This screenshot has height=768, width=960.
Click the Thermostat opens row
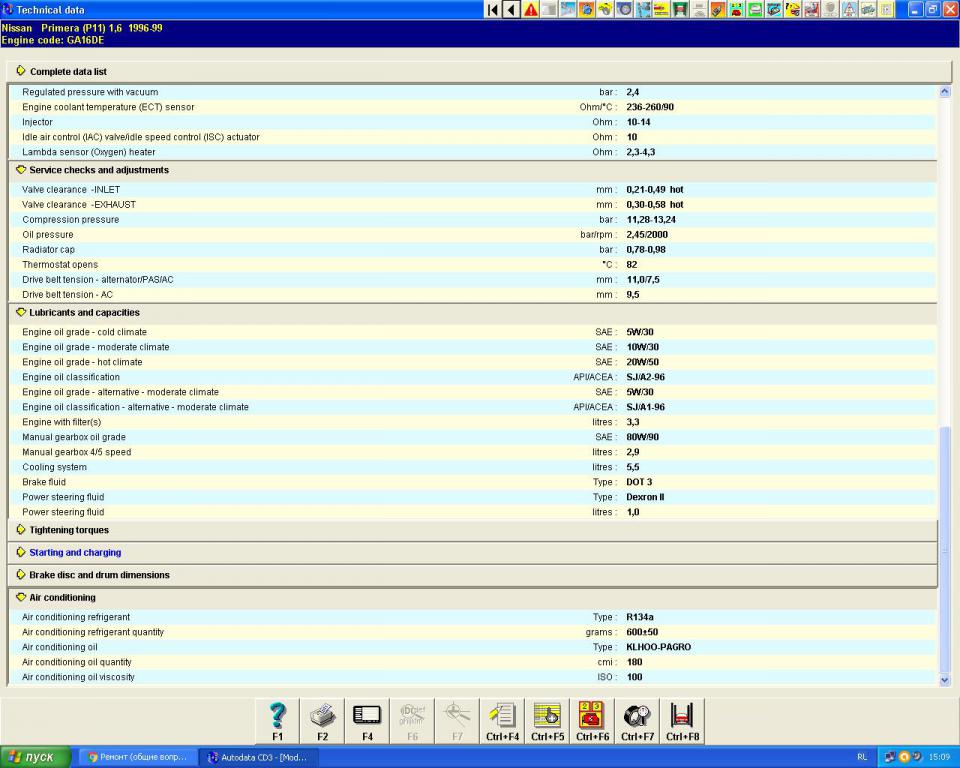tap(473, 265)
